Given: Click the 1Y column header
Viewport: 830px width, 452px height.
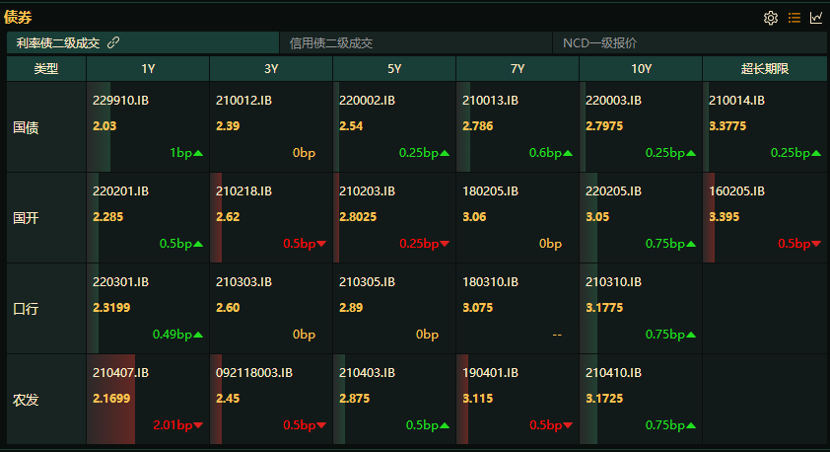Looking at the screenshot, I should [148, 69].
